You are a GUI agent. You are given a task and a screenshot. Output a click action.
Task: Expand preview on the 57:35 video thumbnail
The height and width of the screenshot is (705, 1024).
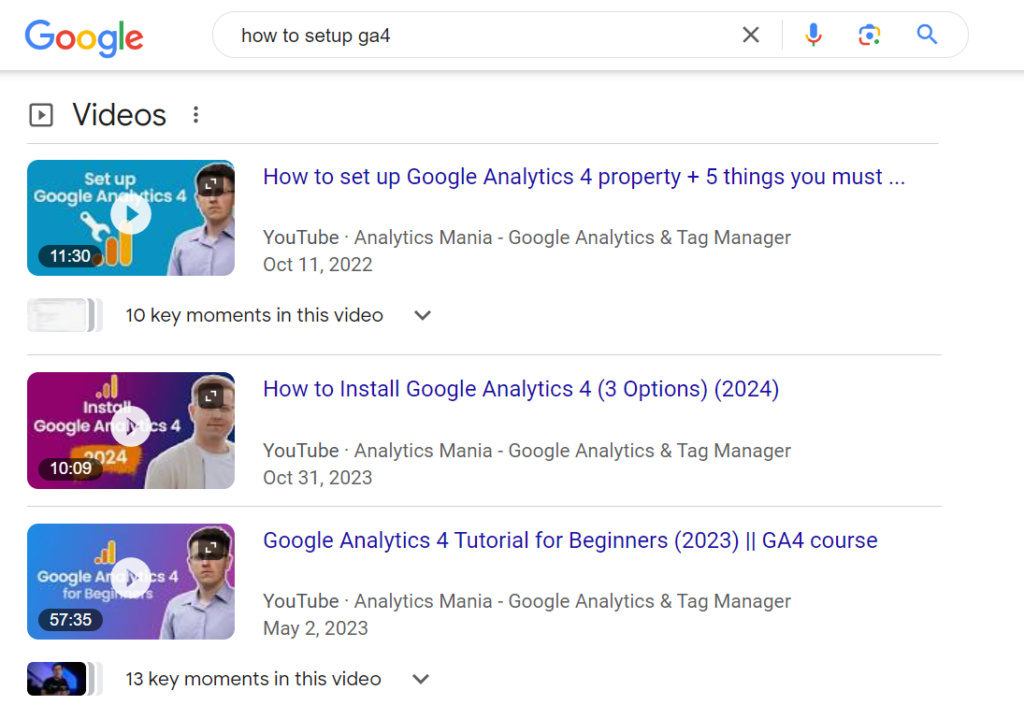pos(211,548)
